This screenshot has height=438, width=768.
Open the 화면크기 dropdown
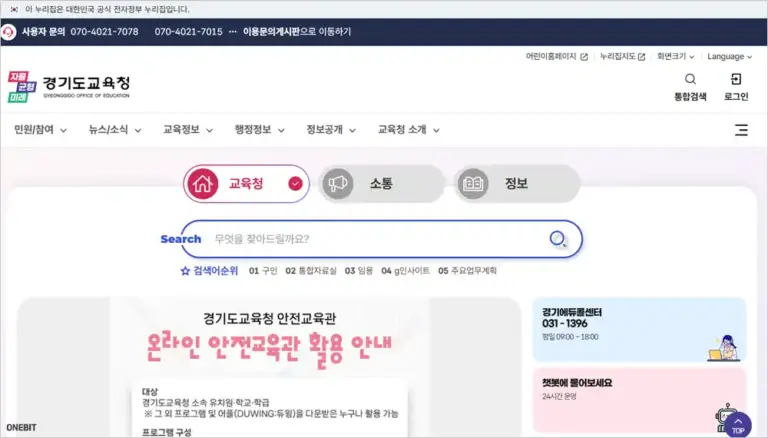675,57
